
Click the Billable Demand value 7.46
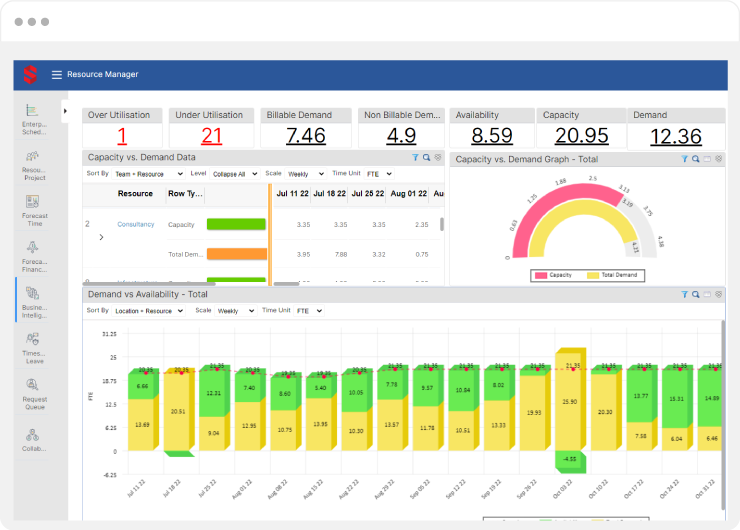tap(305, 136)
